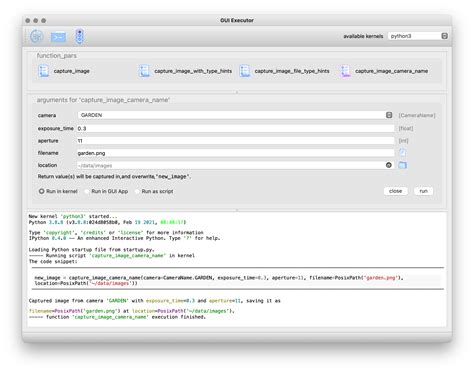Click the file icon beside filename

click(x=403, y=153)
